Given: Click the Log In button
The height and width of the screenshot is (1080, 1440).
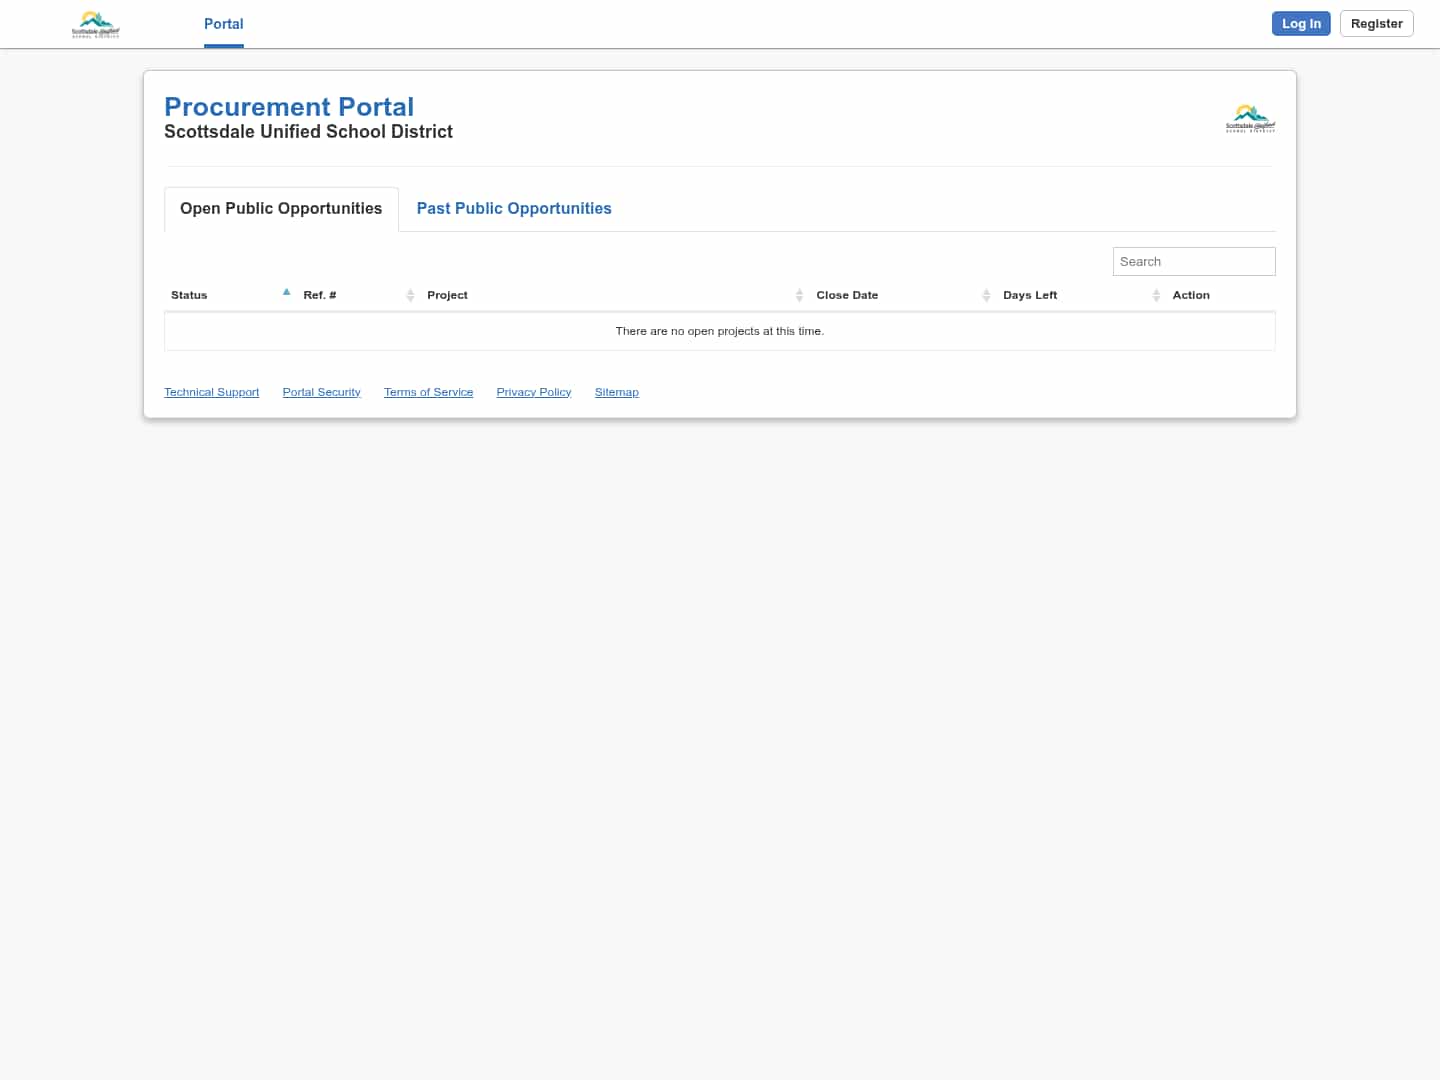Looking at the screenshot, I should coord(1301,23).
